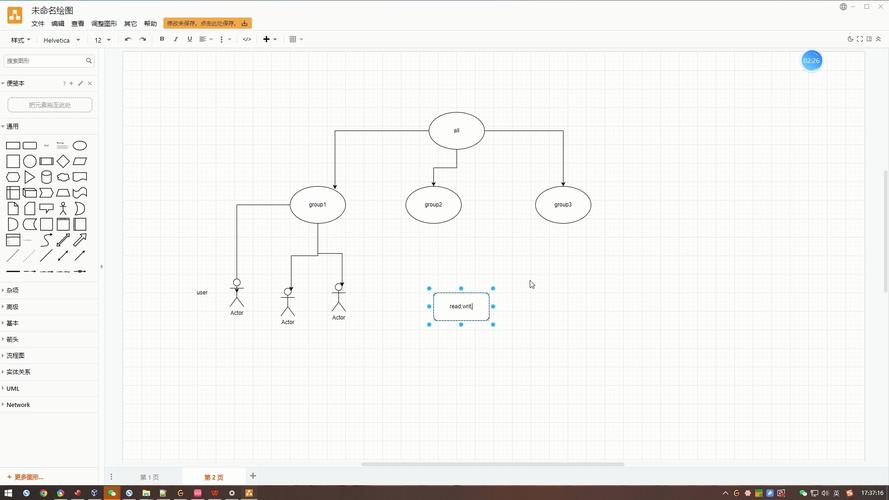Select the triangle shape in palette

pyautogui.click(x=30, y=177)
